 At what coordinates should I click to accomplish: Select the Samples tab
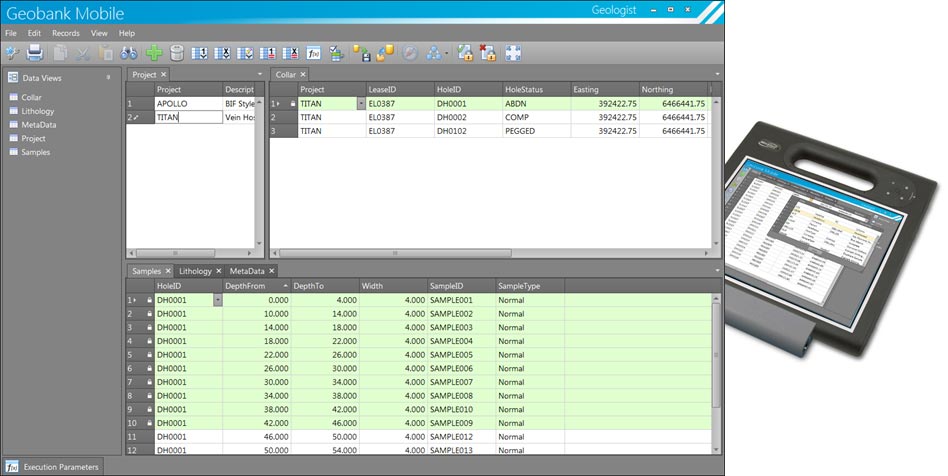click(146, 271)
